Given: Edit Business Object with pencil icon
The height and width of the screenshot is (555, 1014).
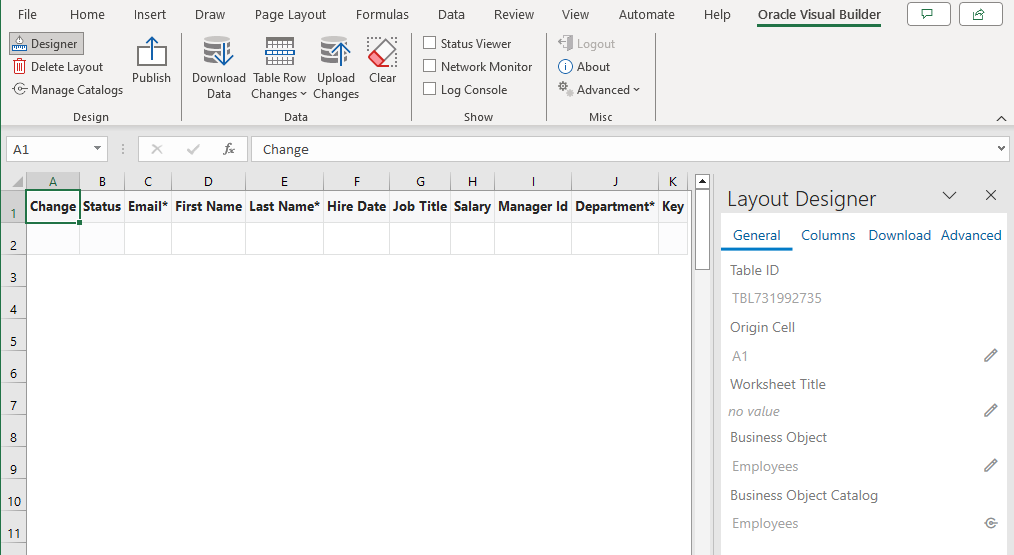Looking at the screenshot, I should pyautogui.click(x=991, y=466).
